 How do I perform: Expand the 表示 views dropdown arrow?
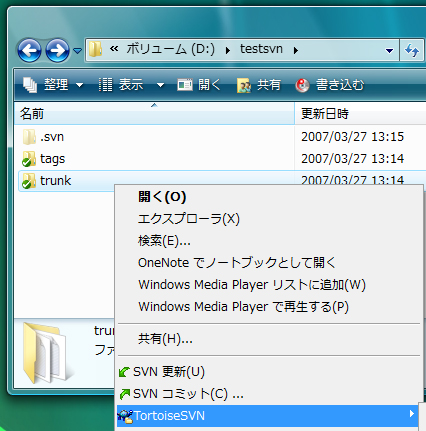[160, 85]
